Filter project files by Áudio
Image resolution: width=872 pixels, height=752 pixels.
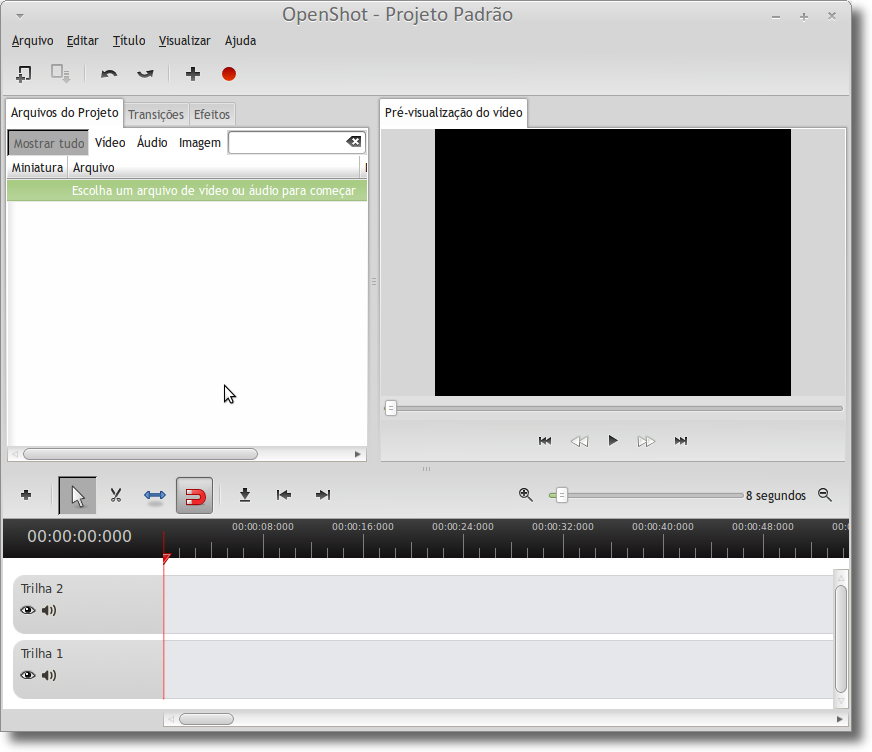coord(152,143)
